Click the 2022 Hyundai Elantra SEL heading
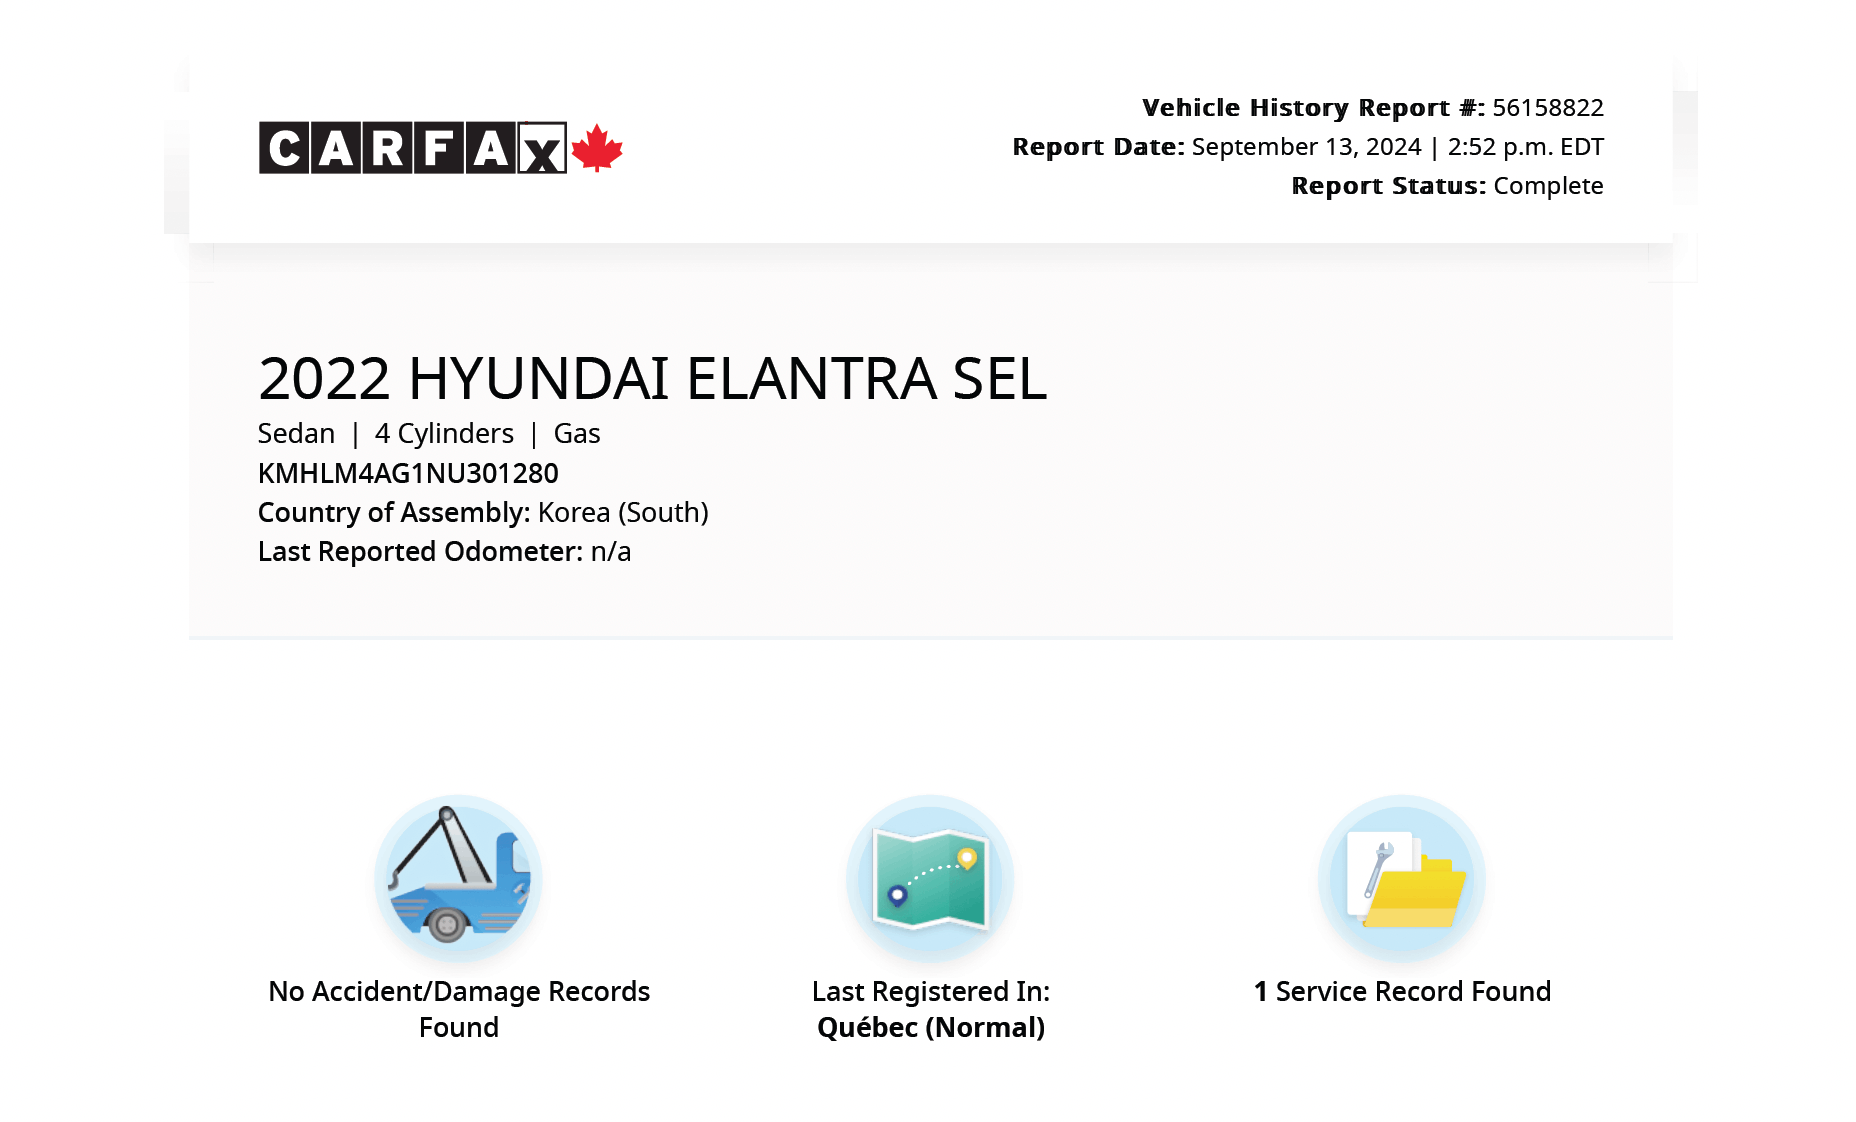This screenshot has width=1856, height=1122. coord(652,379)
